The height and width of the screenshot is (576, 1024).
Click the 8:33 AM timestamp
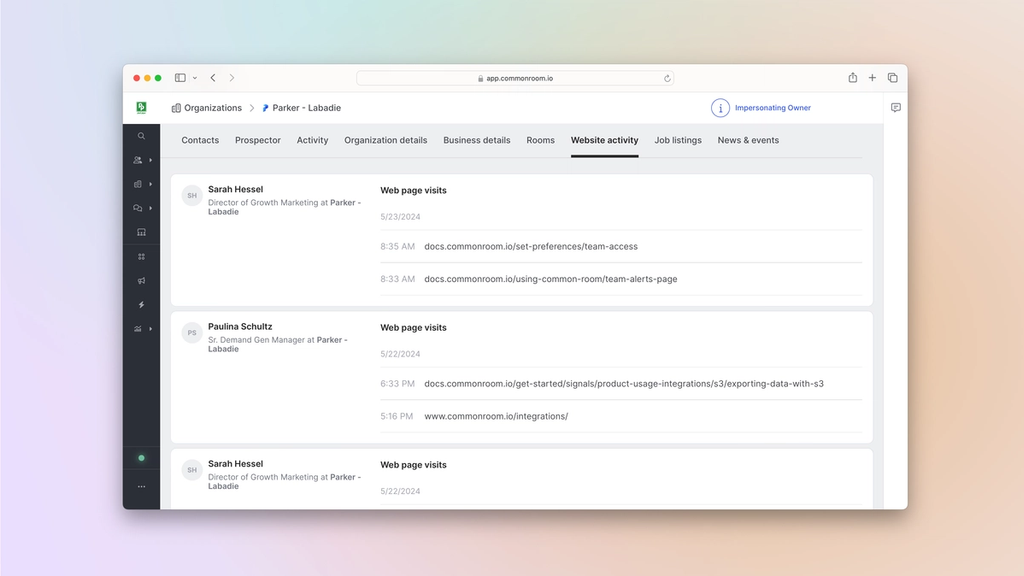click(x=397, y=279)
